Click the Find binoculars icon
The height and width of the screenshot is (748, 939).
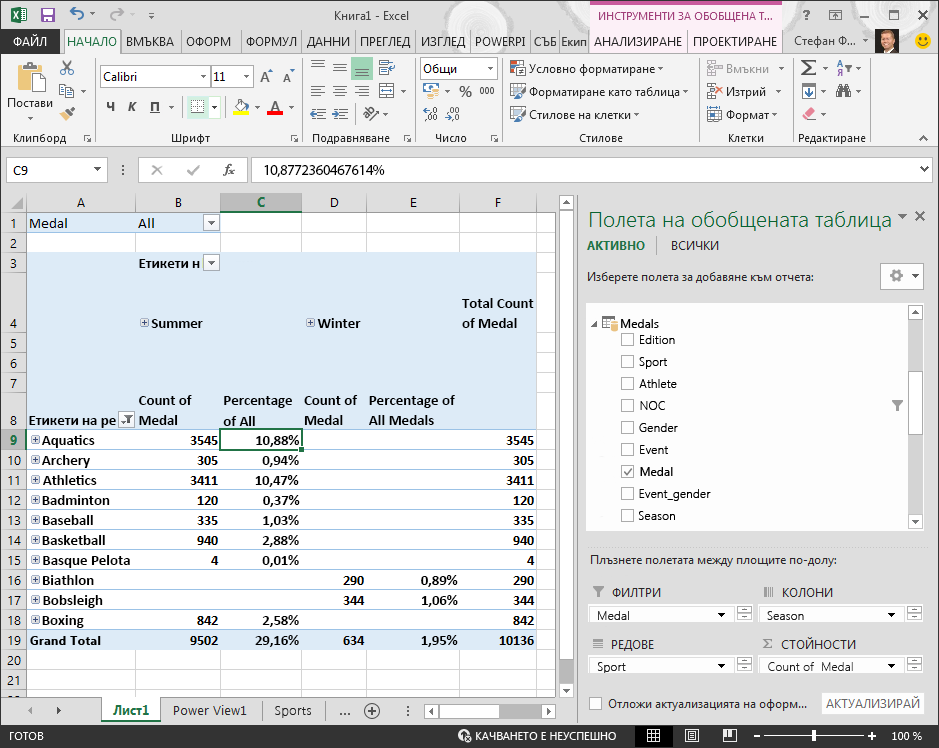tap(843, 91)
